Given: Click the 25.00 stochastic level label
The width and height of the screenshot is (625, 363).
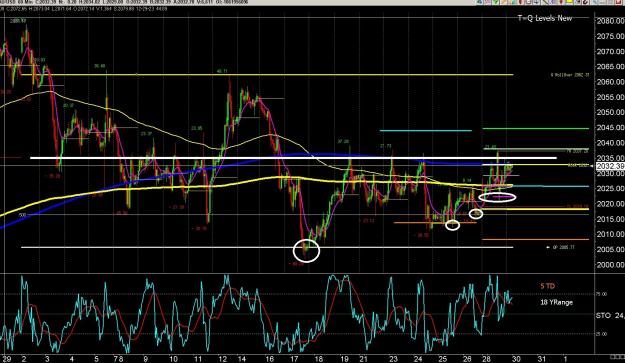Looking at the screenshot, I should click(x=602, y=334).
